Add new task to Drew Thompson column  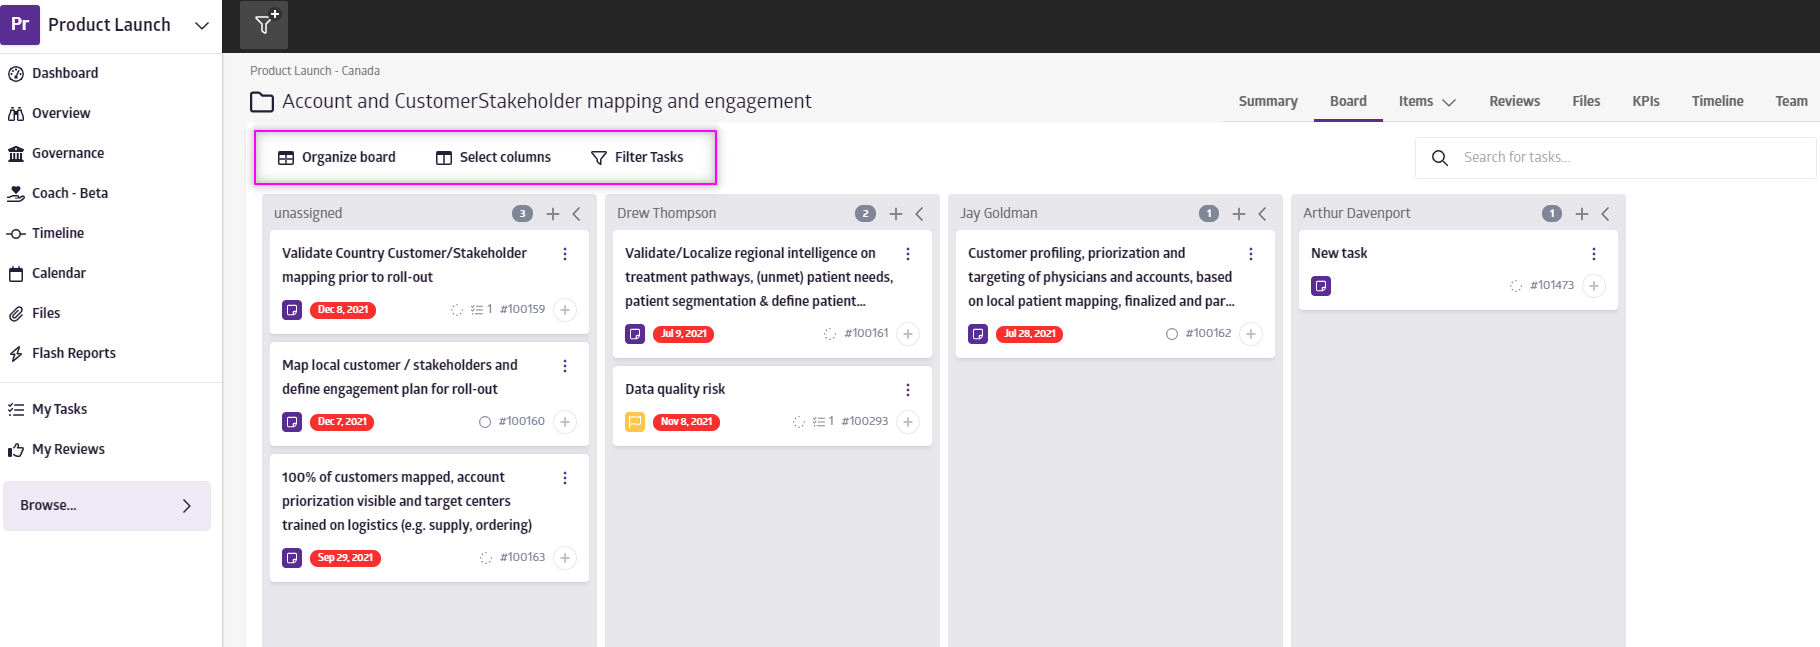896,214
